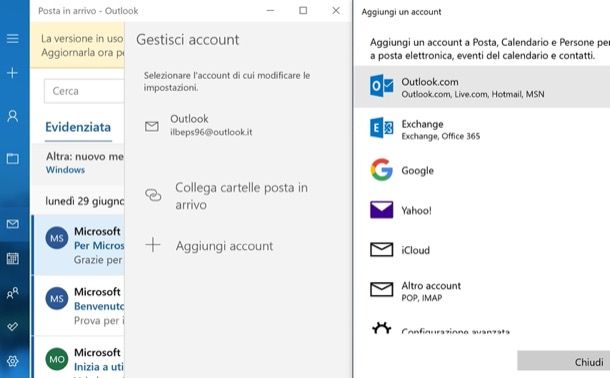Close the Posta in arrivo - Outlook window

point(336,10)
